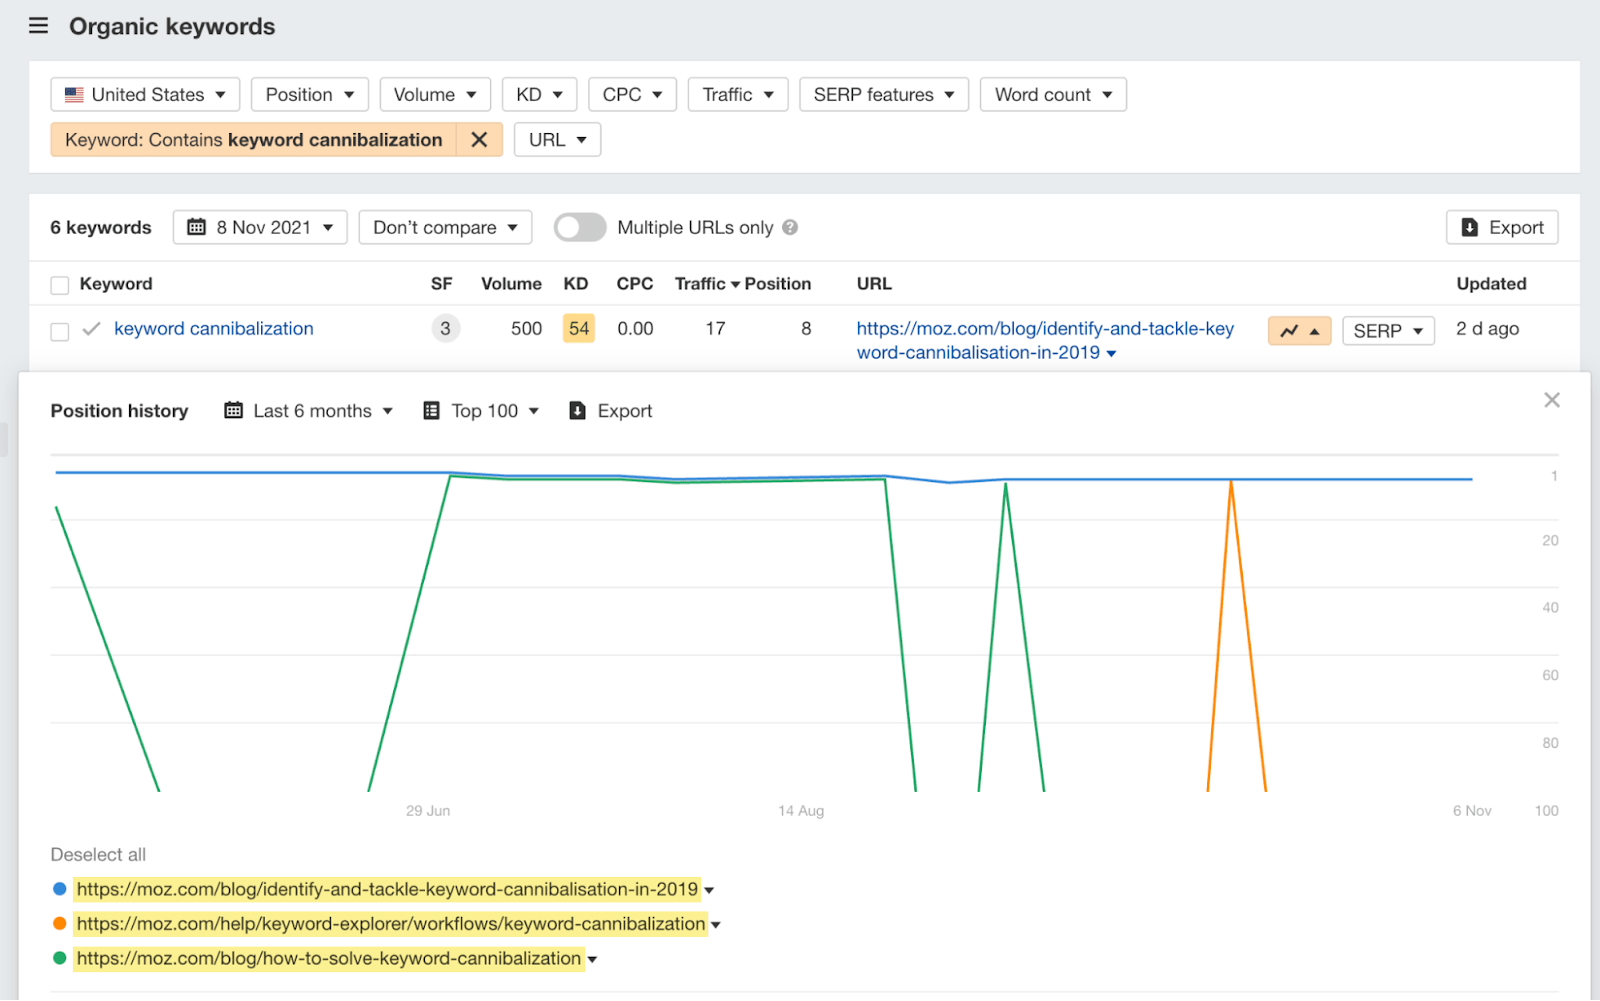Tick the keyword cannibalization row checkbox

click(59, 331)
